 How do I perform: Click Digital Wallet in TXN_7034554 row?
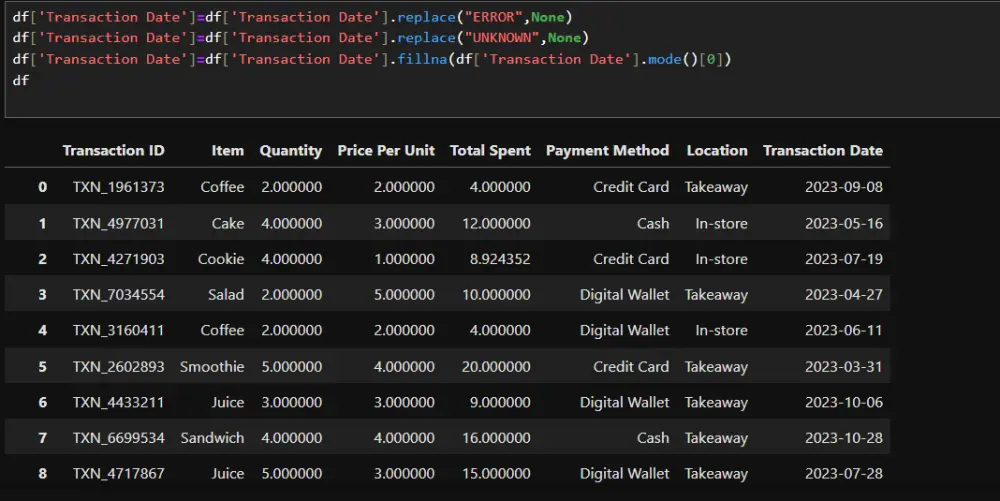[x=624, y=294]
